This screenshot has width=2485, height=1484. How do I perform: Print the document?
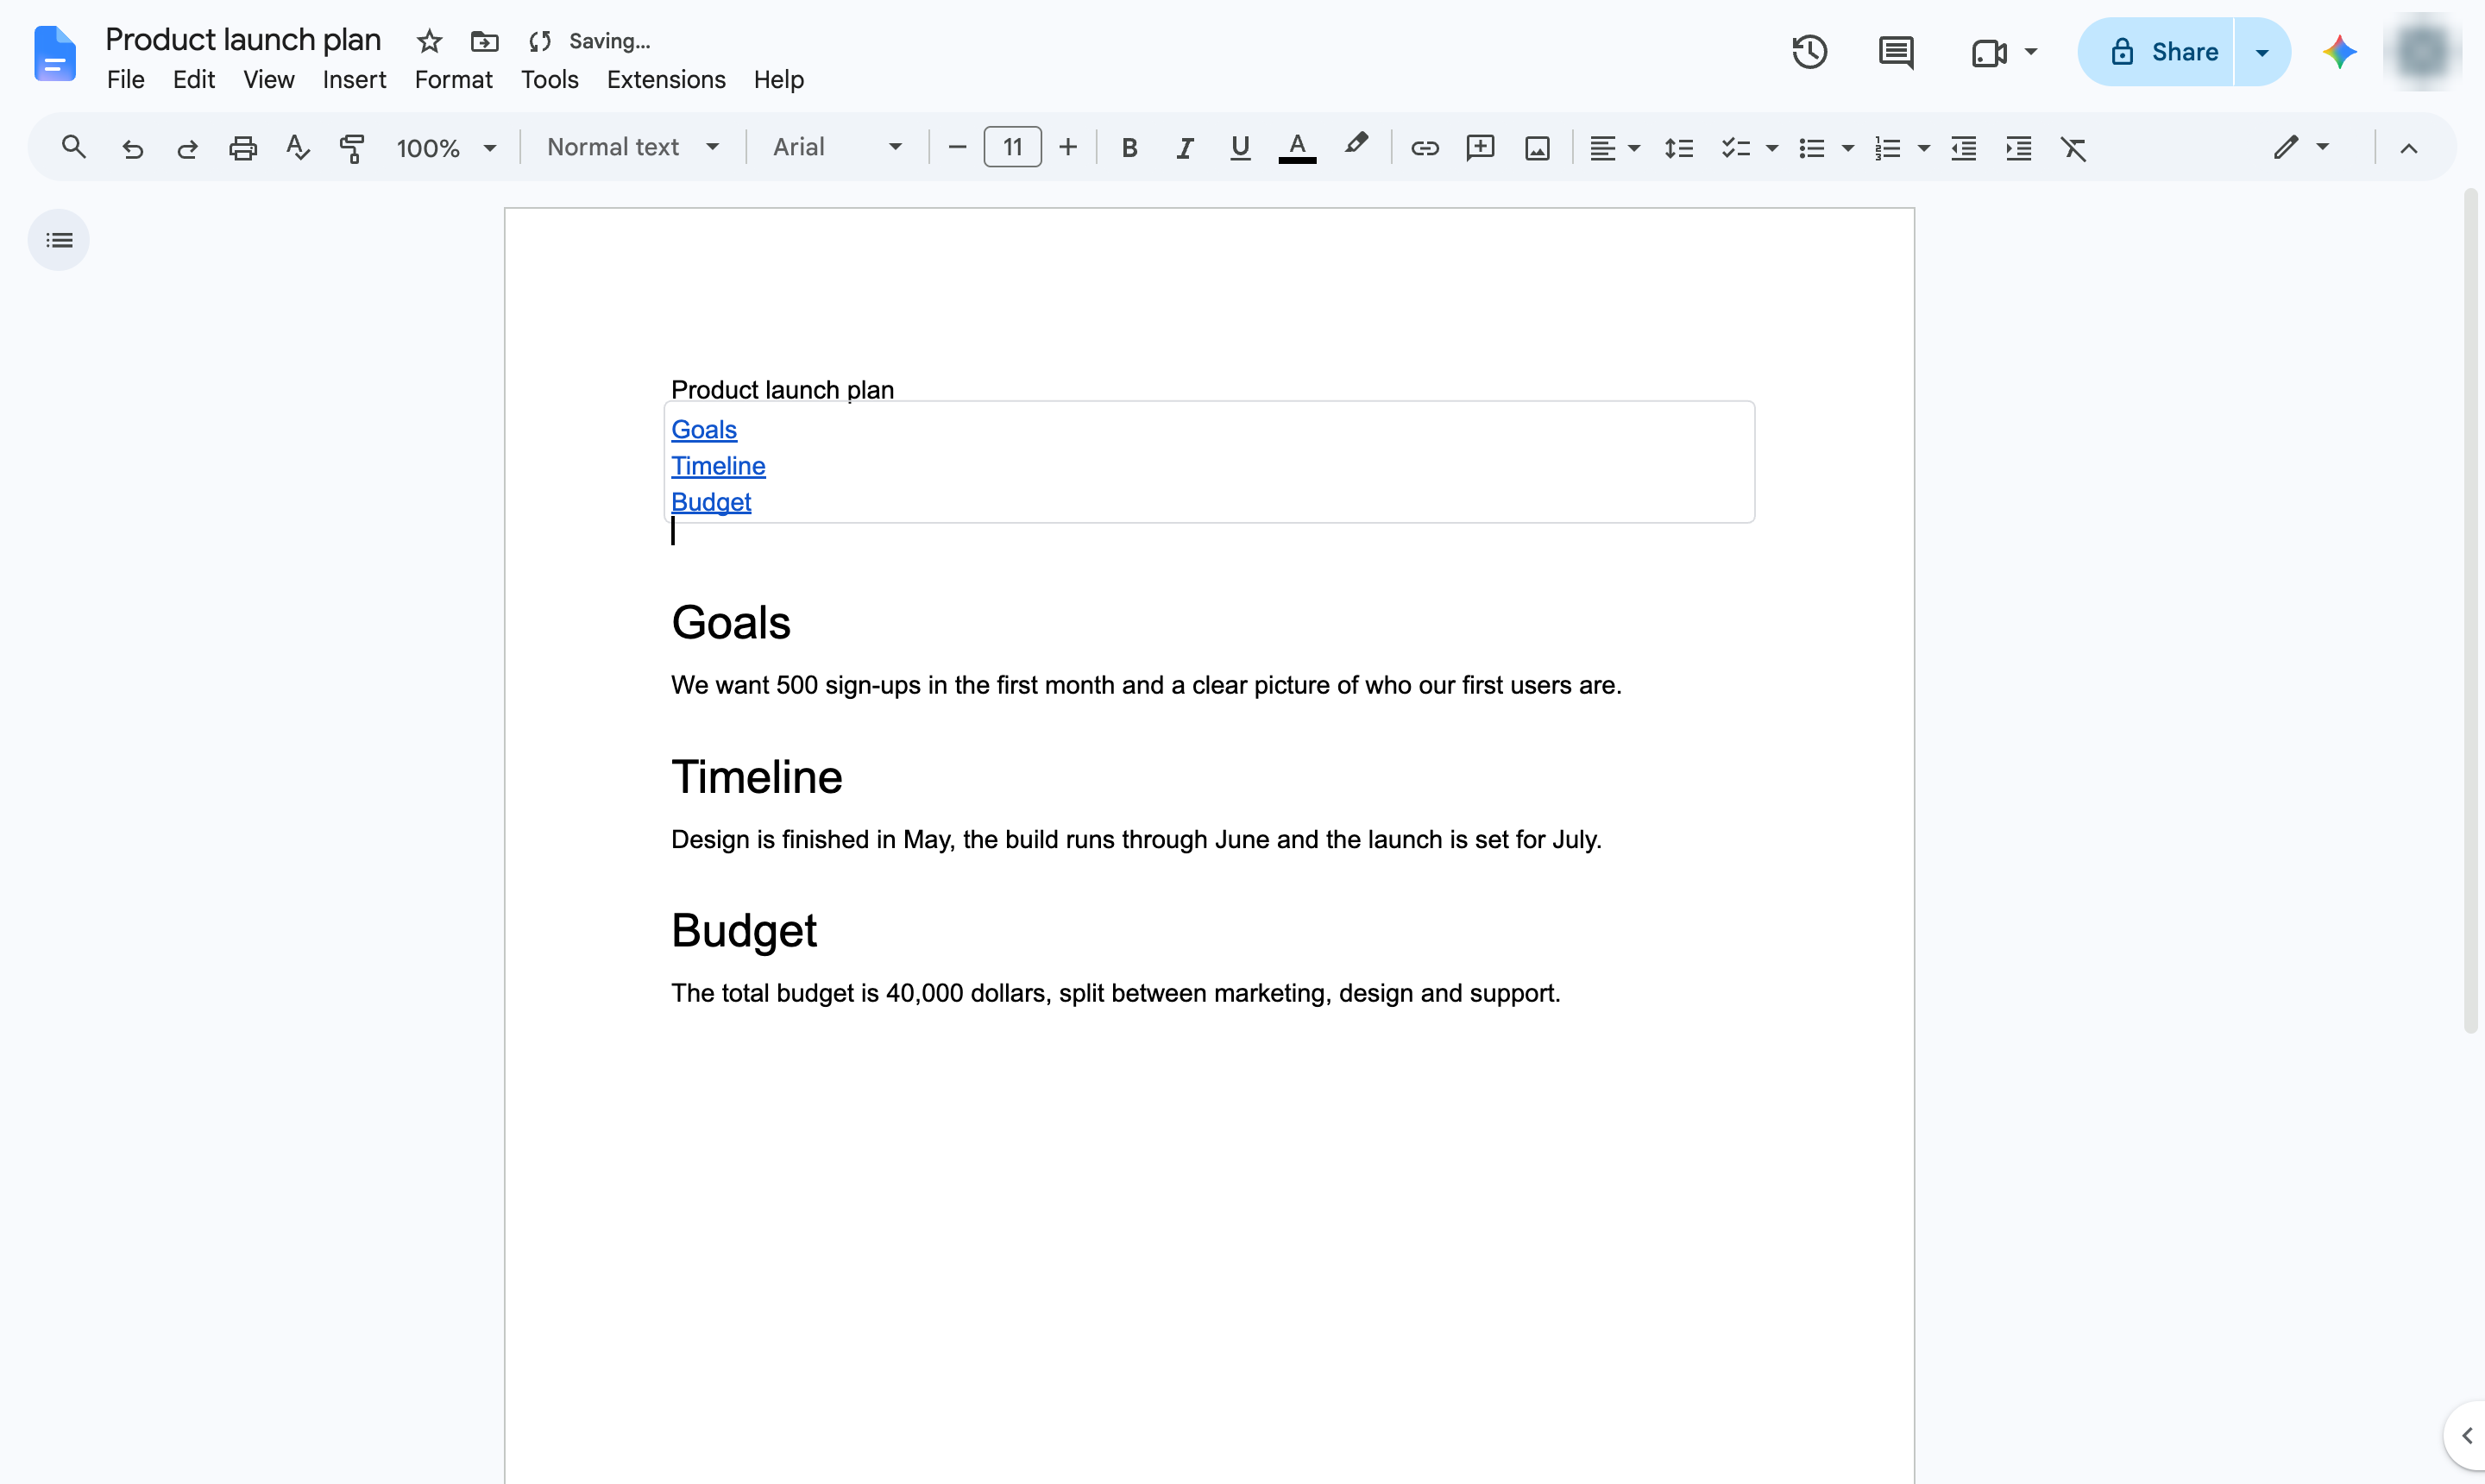coord(243,148)
